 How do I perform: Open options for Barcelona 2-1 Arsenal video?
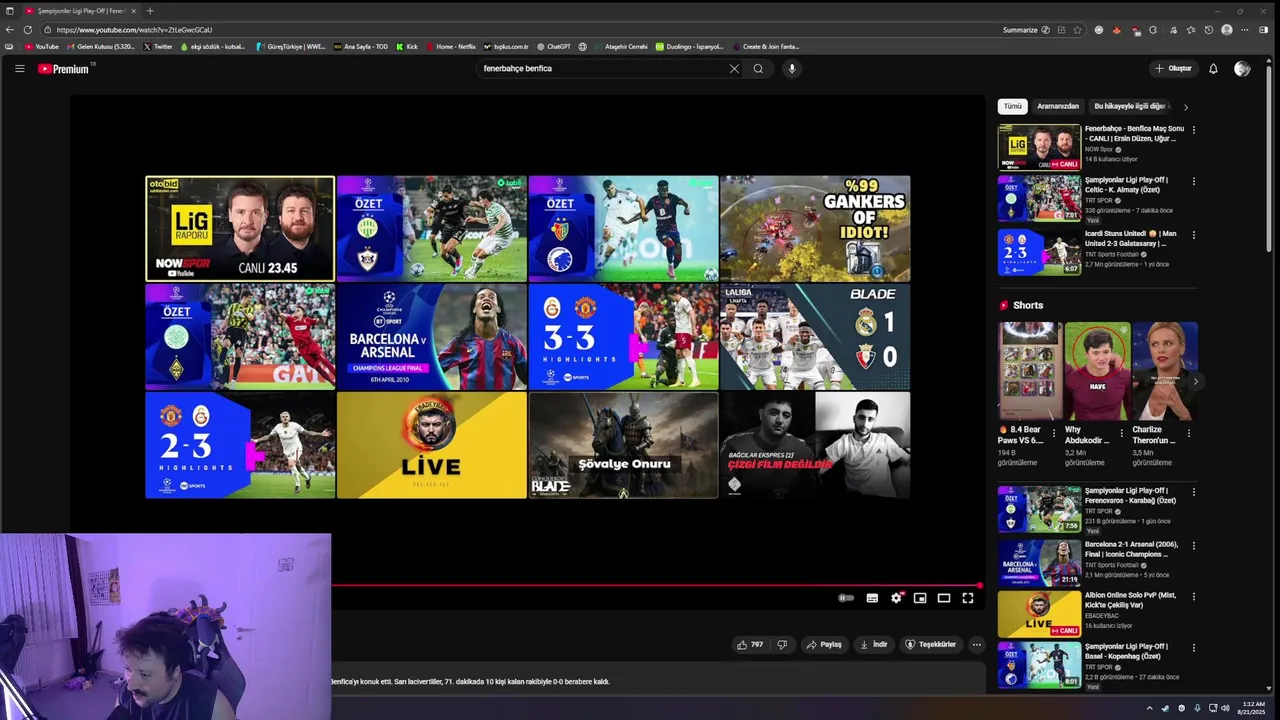(x=1193, y=546)
